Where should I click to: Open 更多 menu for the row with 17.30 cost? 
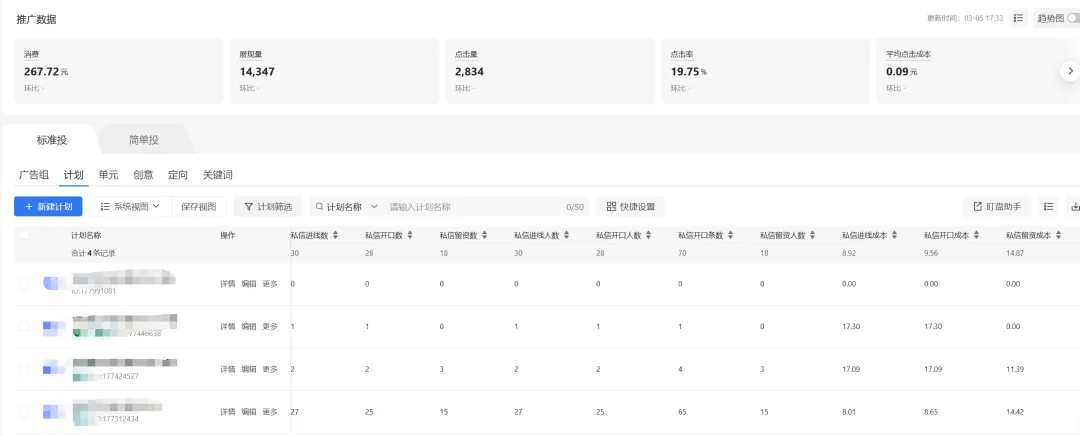point(270,326)
